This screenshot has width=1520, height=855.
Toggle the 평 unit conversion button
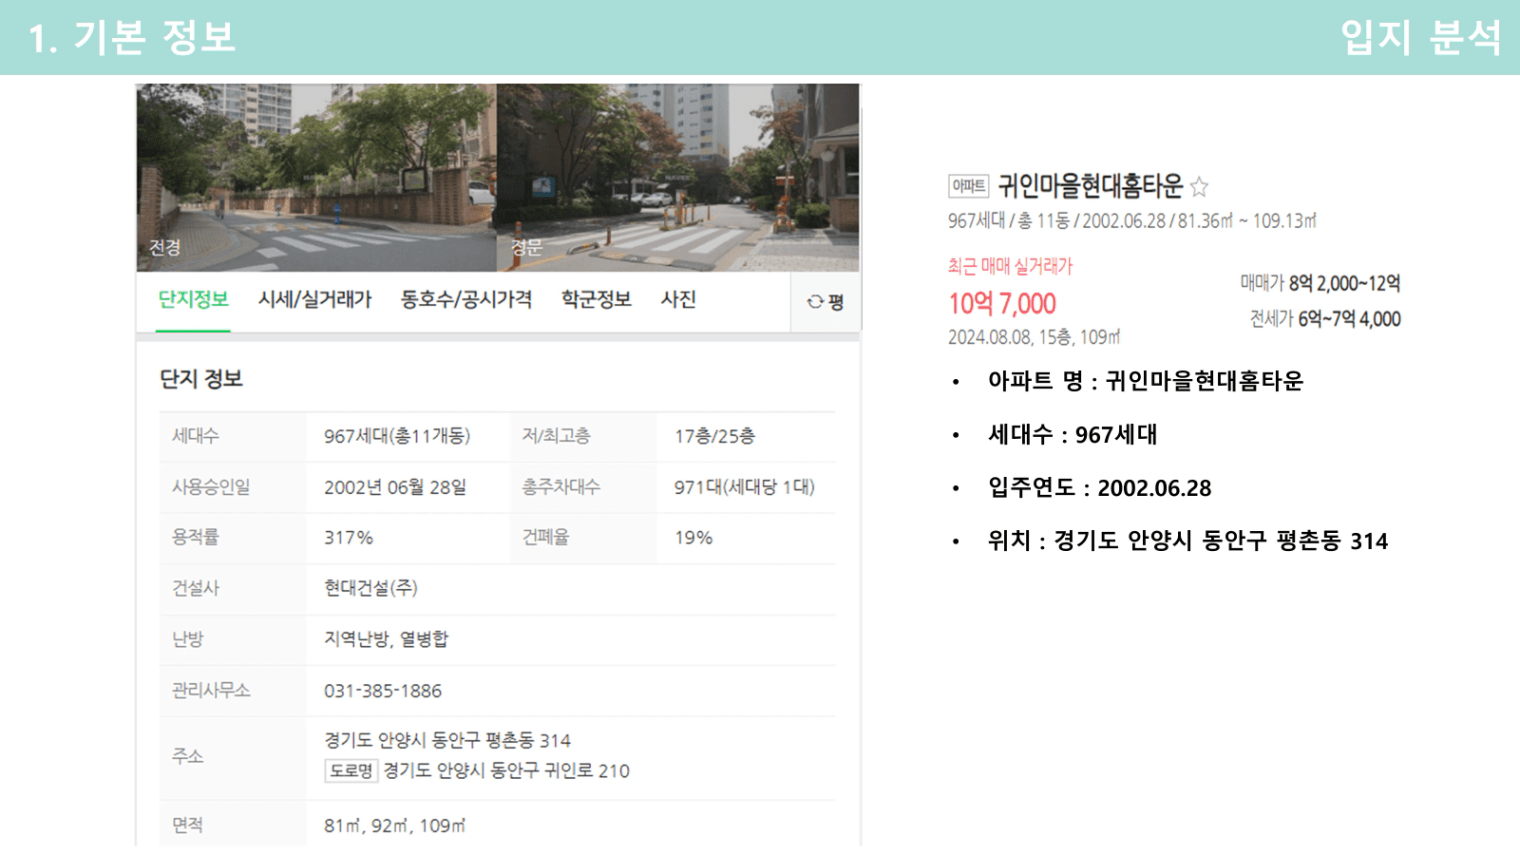point(826,302)
